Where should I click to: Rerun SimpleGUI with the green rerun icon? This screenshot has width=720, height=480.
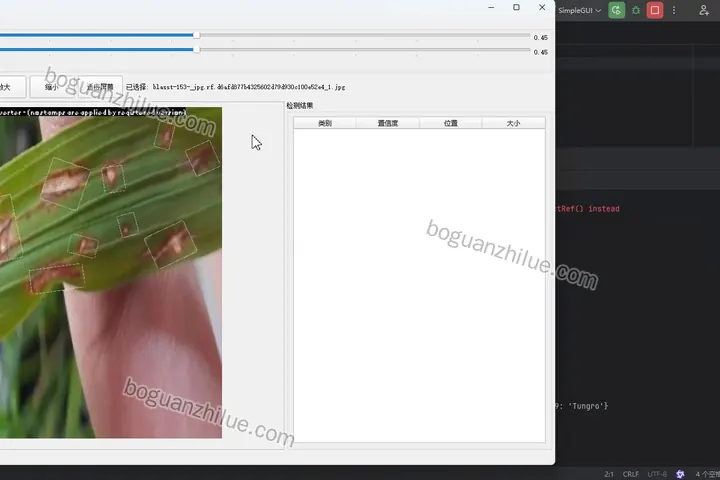point(616,10)
